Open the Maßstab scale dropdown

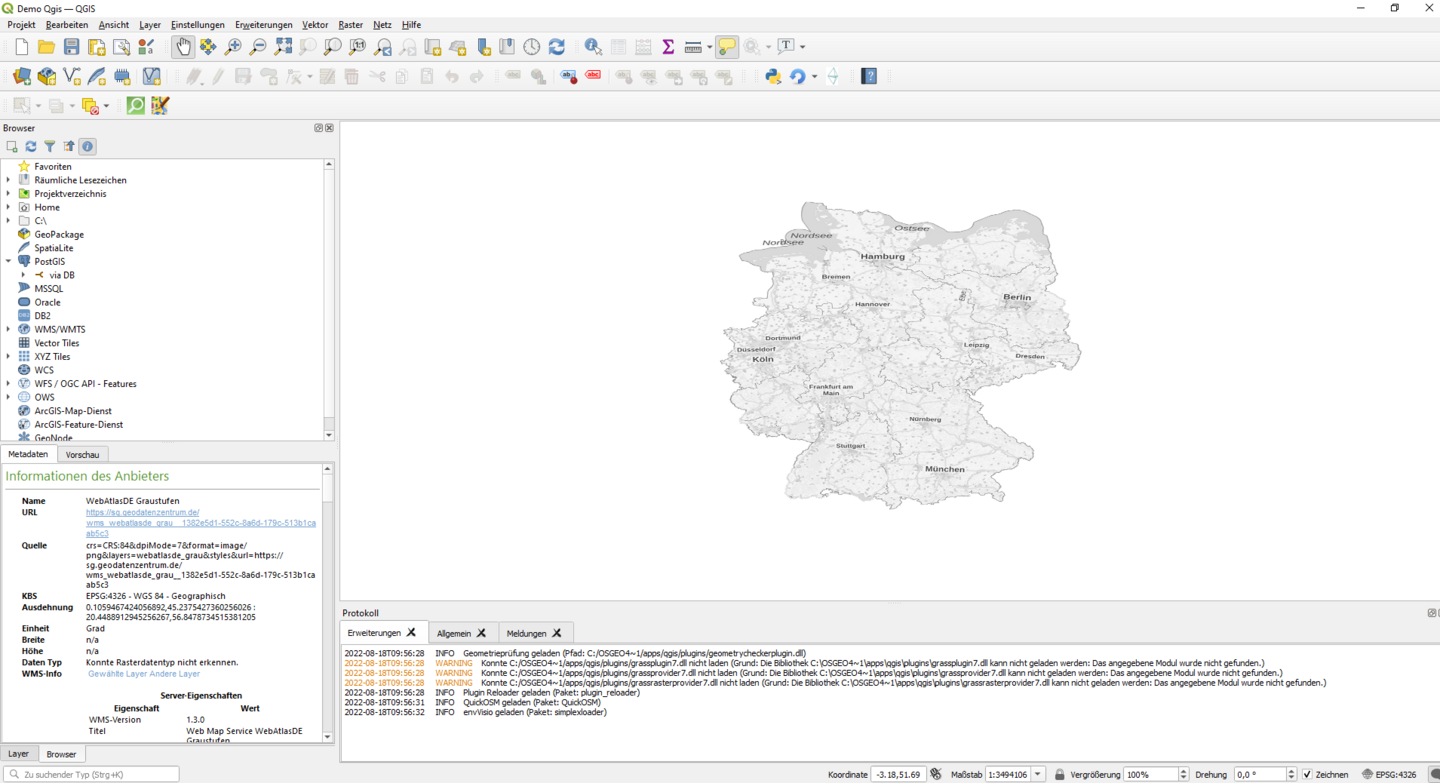[1038, 774]
